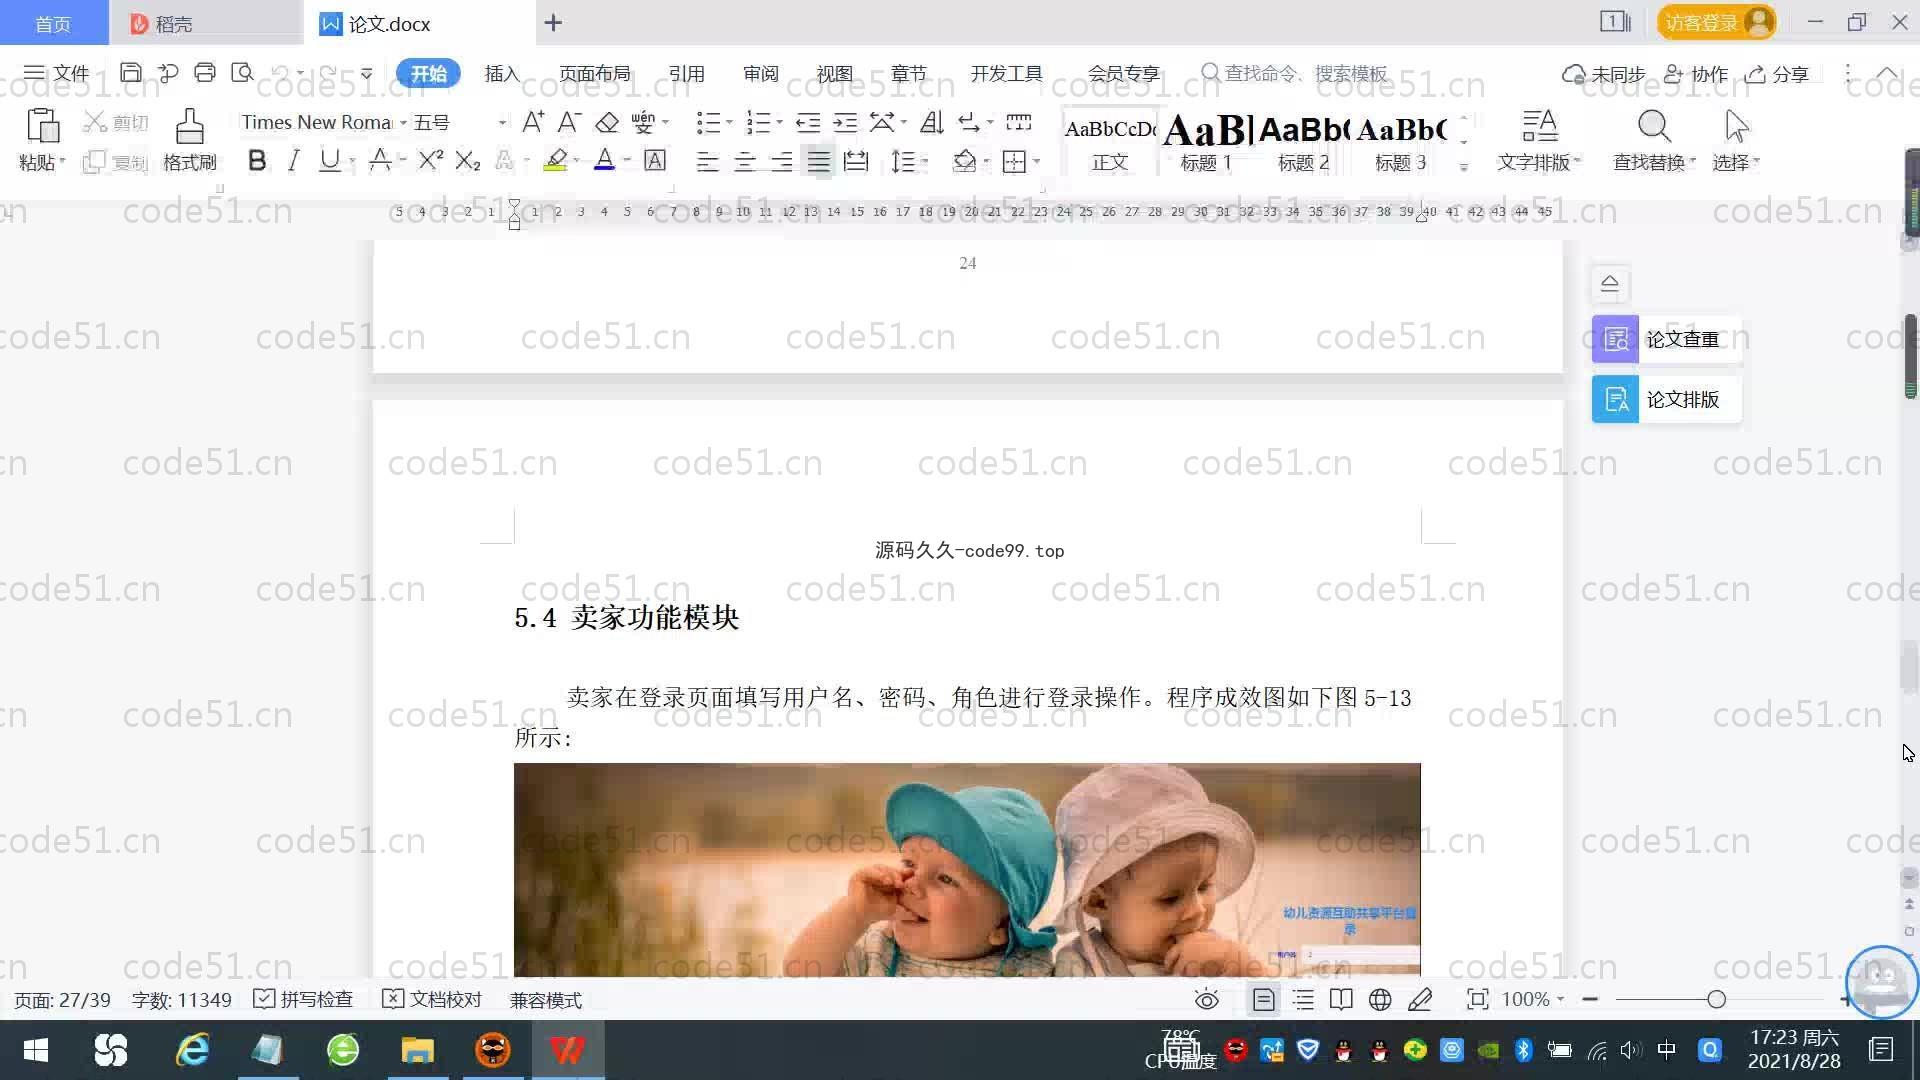Toggle page layout view button
The width and height of the screenshot is (1920, 1080).
coord(1264,999)
